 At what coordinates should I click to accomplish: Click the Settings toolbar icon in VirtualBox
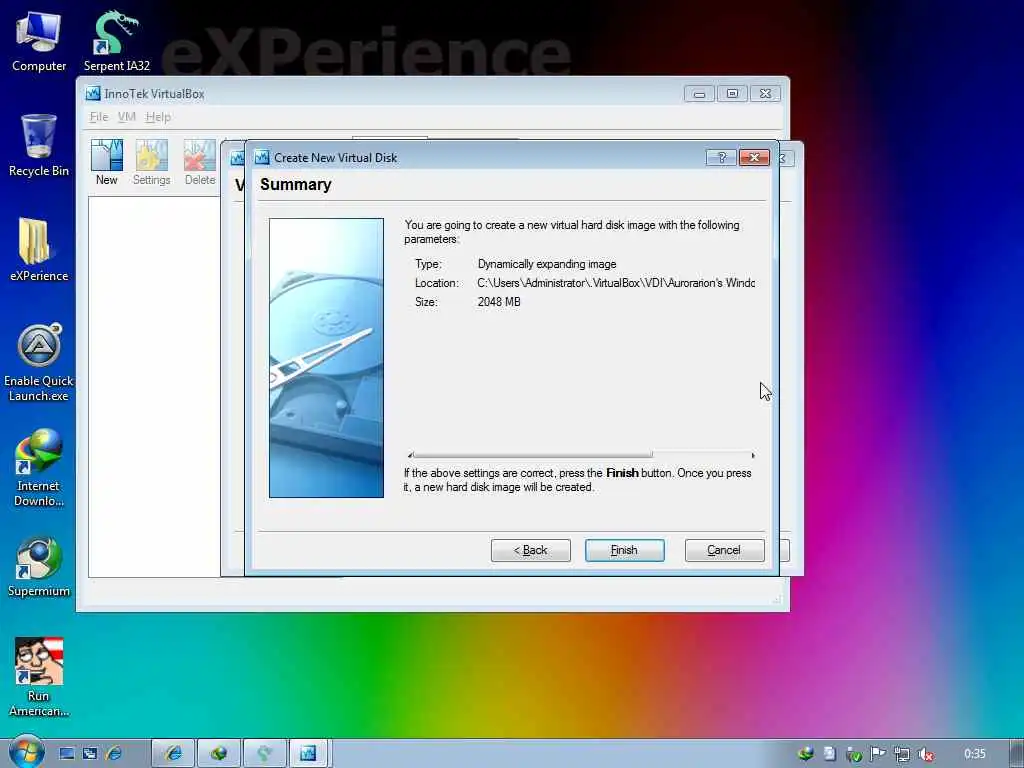pos(152,163)
